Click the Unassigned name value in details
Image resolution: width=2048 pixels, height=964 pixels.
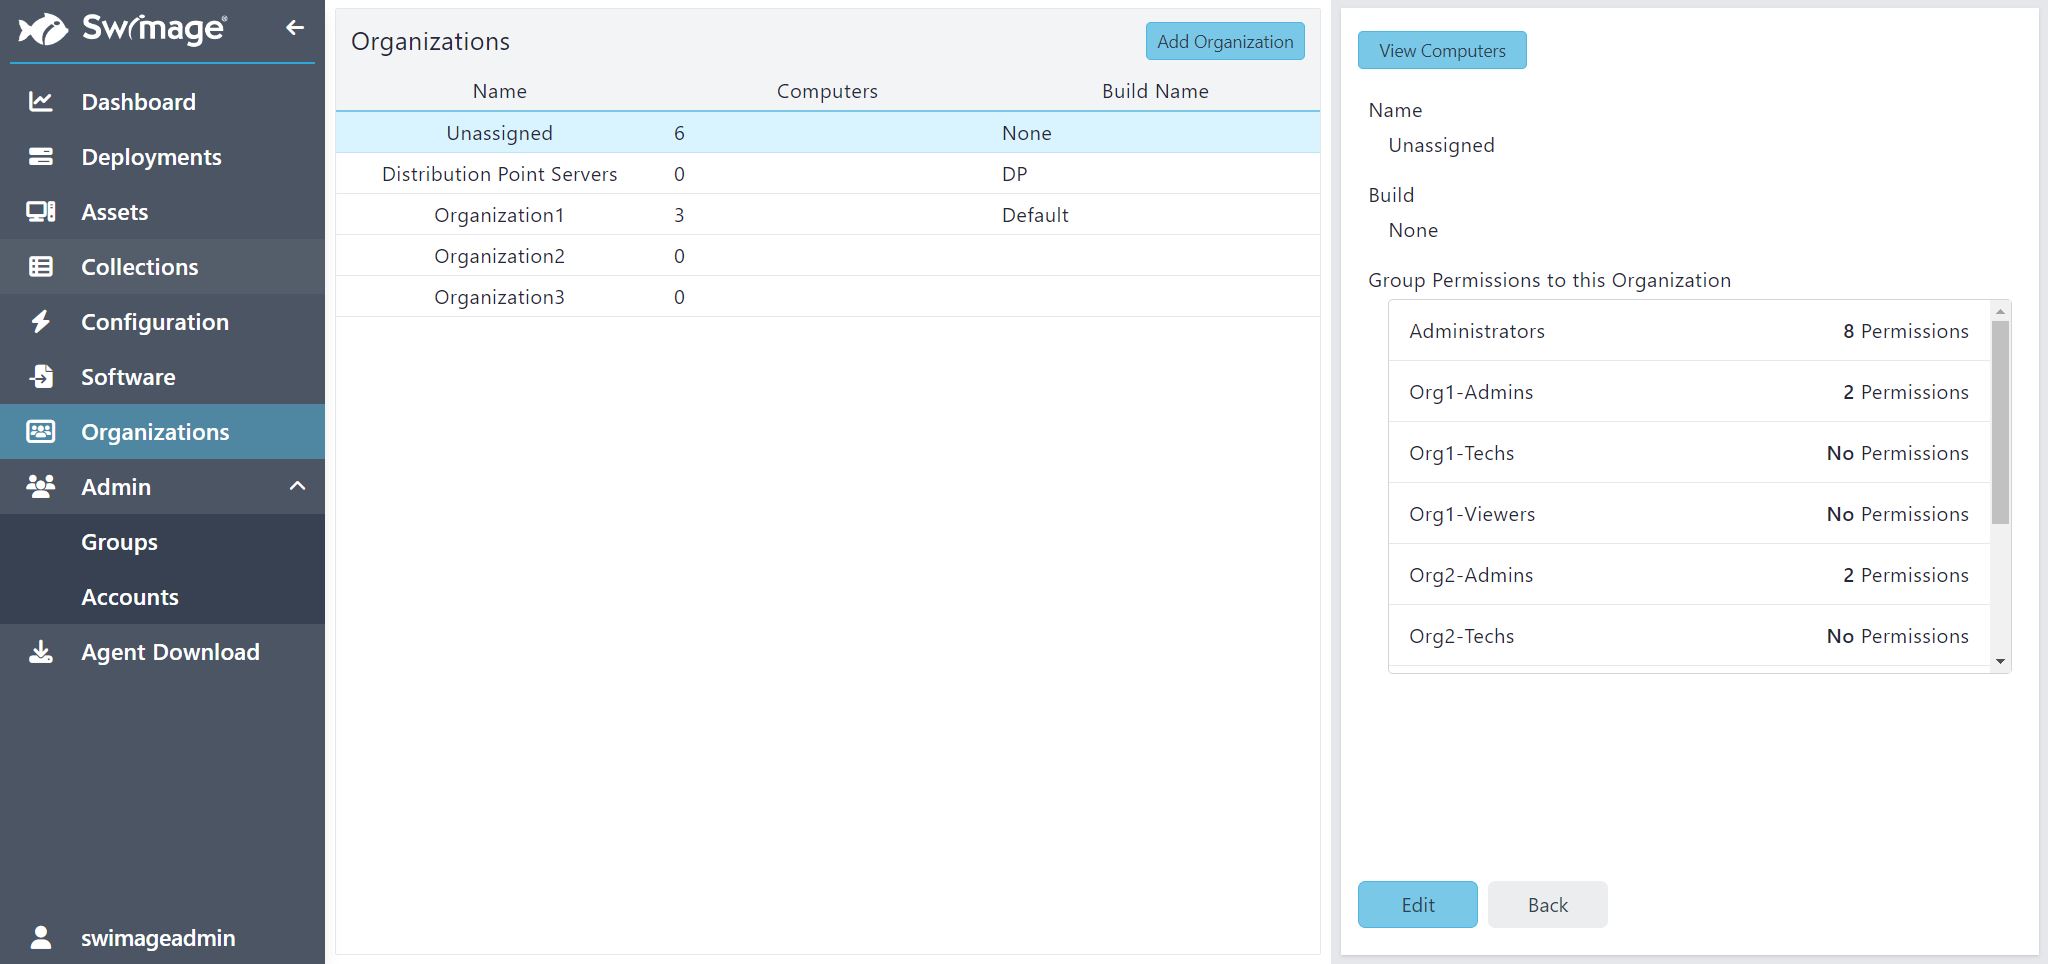click(x=1441, y=145)
